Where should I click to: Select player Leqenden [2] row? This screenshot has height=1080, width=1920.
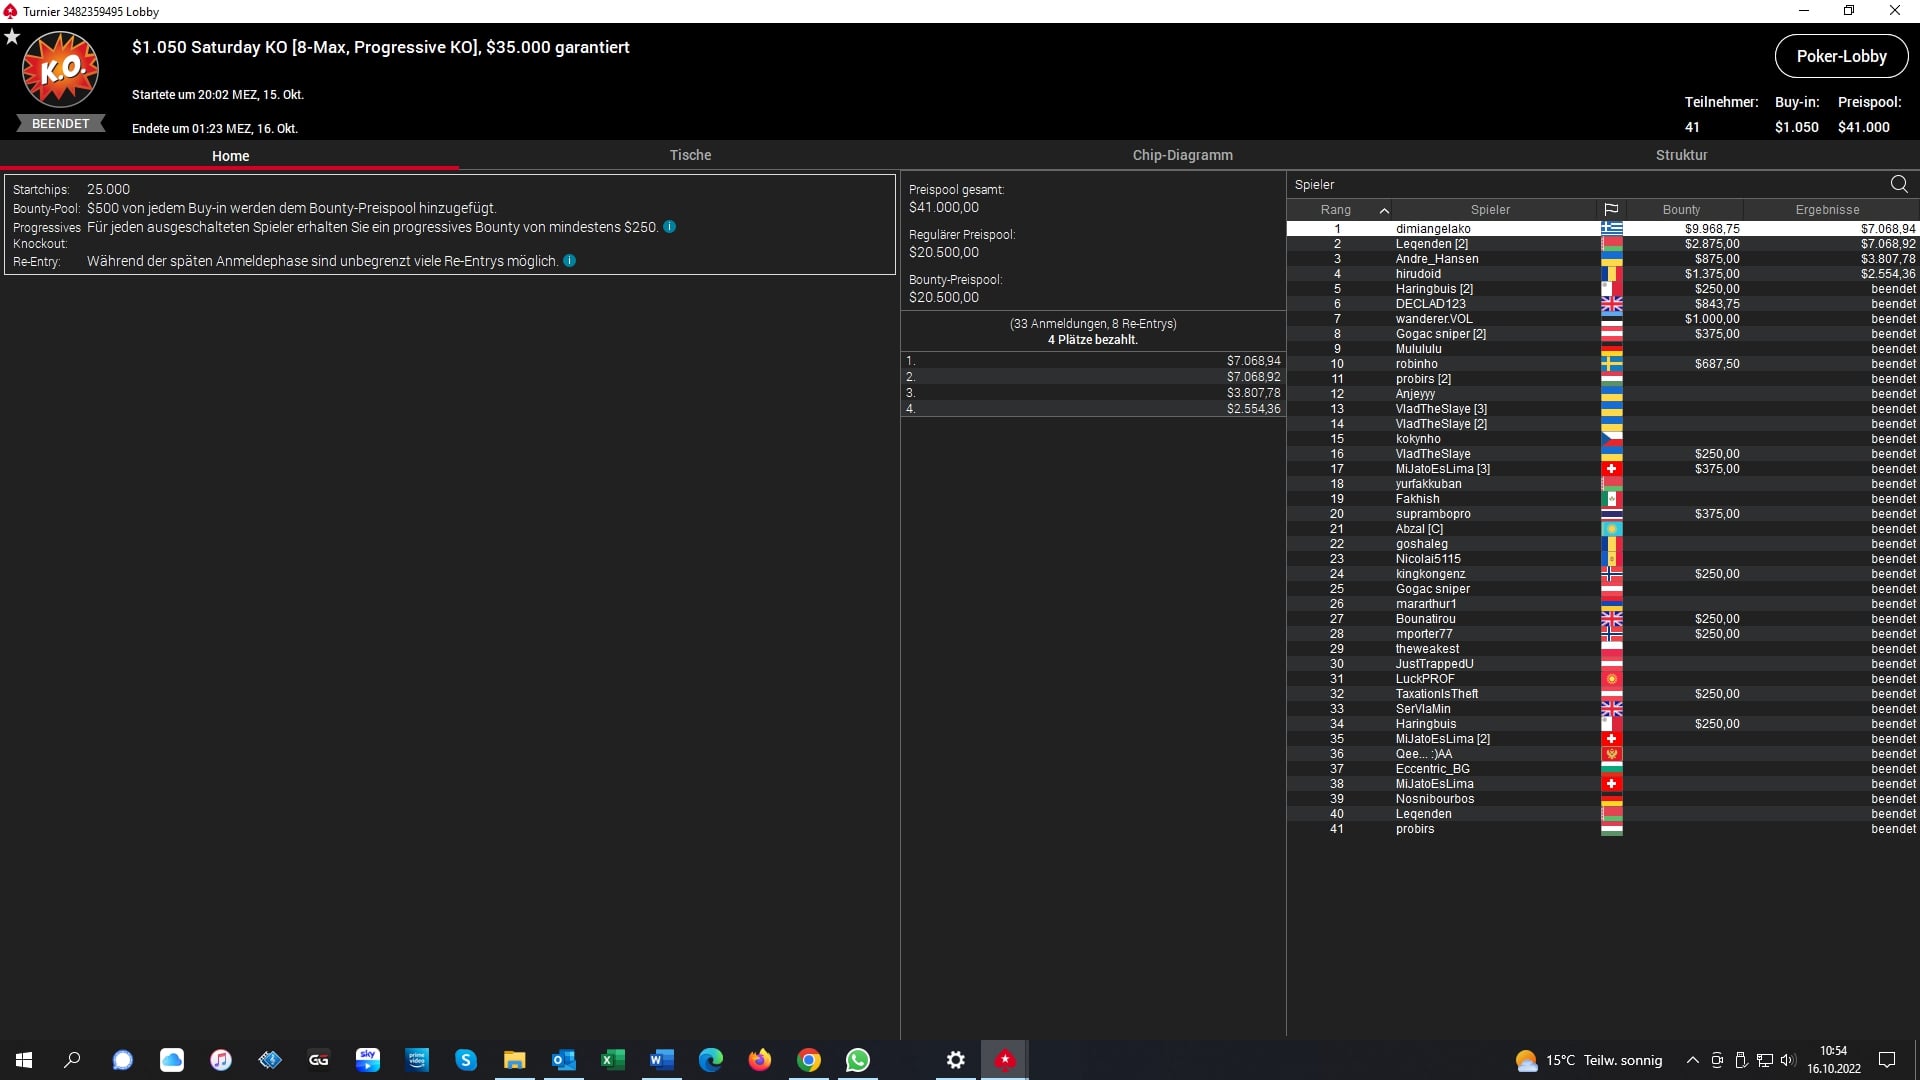pyautogui.click(x=1431, y=244)
